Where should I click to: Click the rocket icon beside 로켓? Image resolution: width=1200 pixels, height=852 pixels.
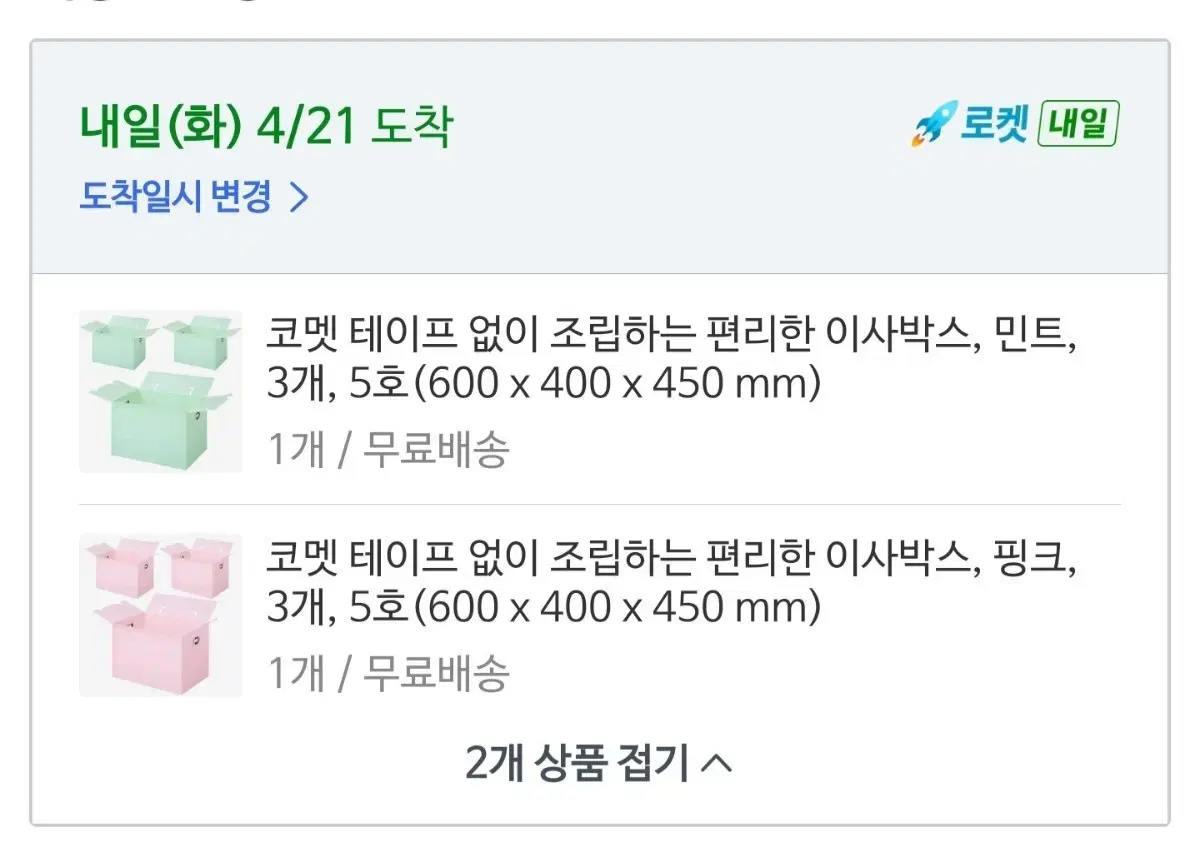929,126
